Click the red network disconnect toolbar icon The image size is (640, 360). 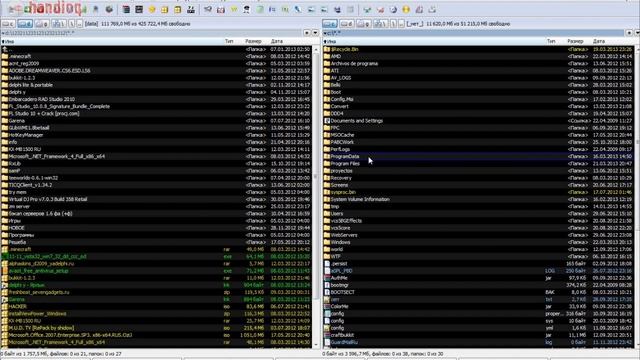pyautogui.click(x=380, y=9)
